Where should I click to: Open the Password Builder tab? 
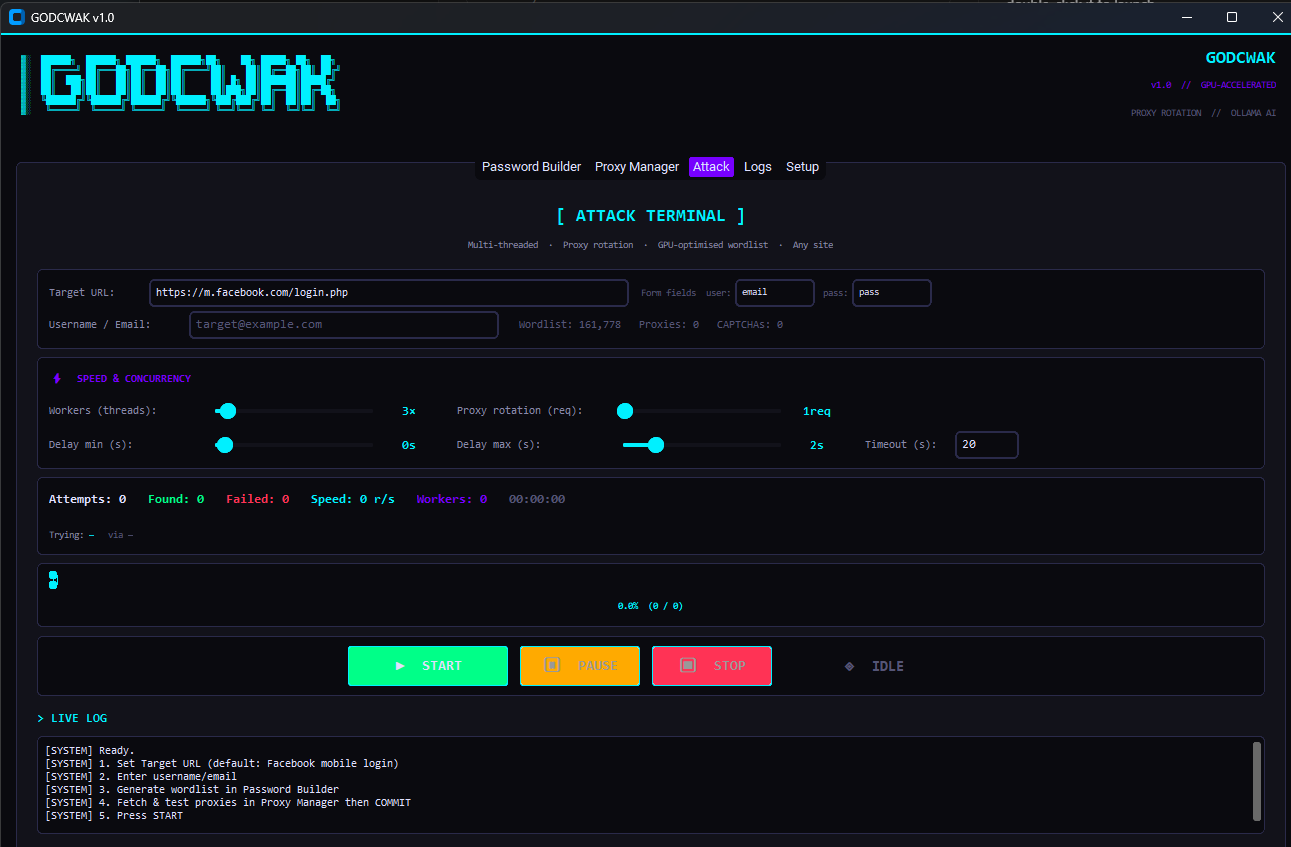[x=531, y=167]
